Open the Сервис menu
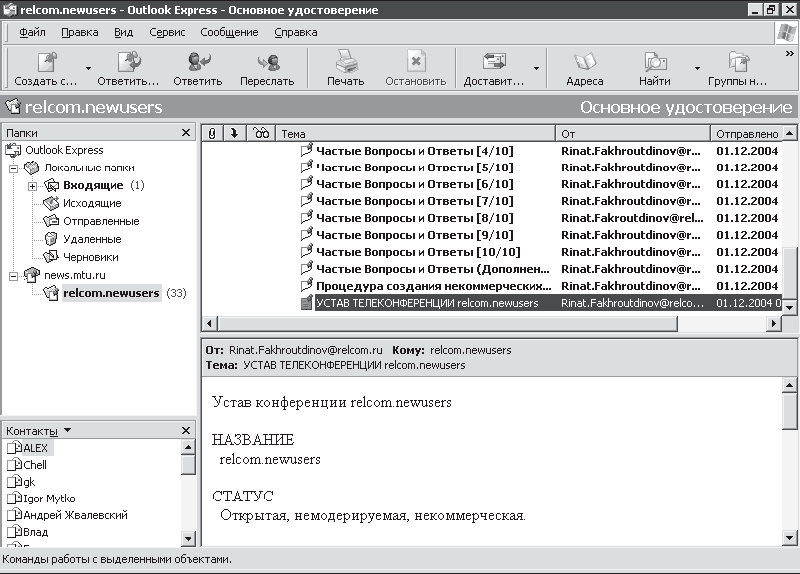This screenshot has height=574, width=800. (167, 32)
